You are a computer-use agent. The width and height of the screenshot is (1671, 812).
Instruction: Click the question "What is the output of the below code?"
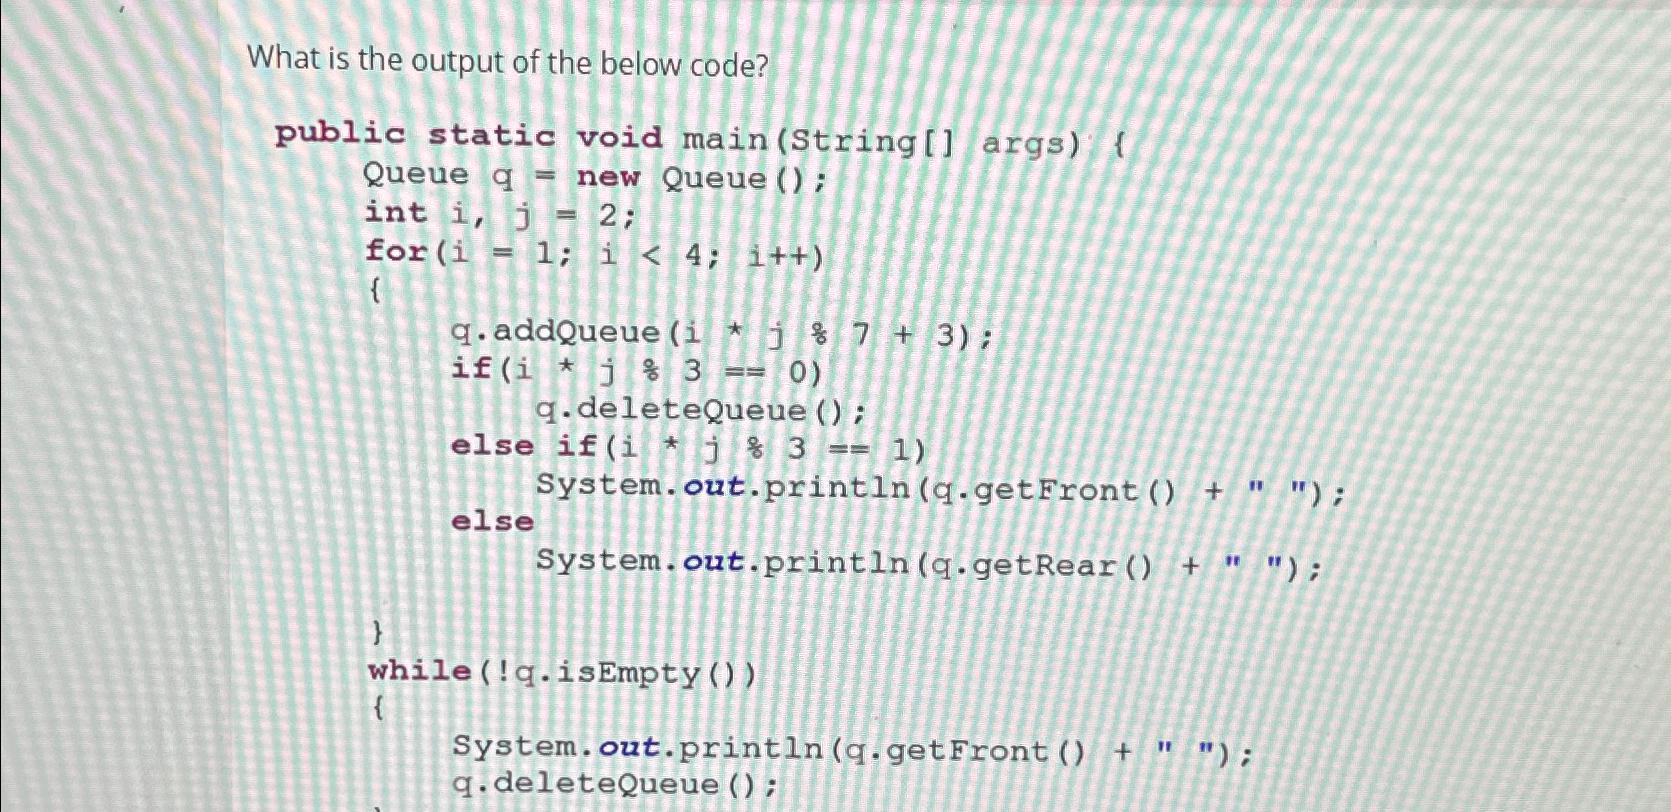click(x=509, y=63)
